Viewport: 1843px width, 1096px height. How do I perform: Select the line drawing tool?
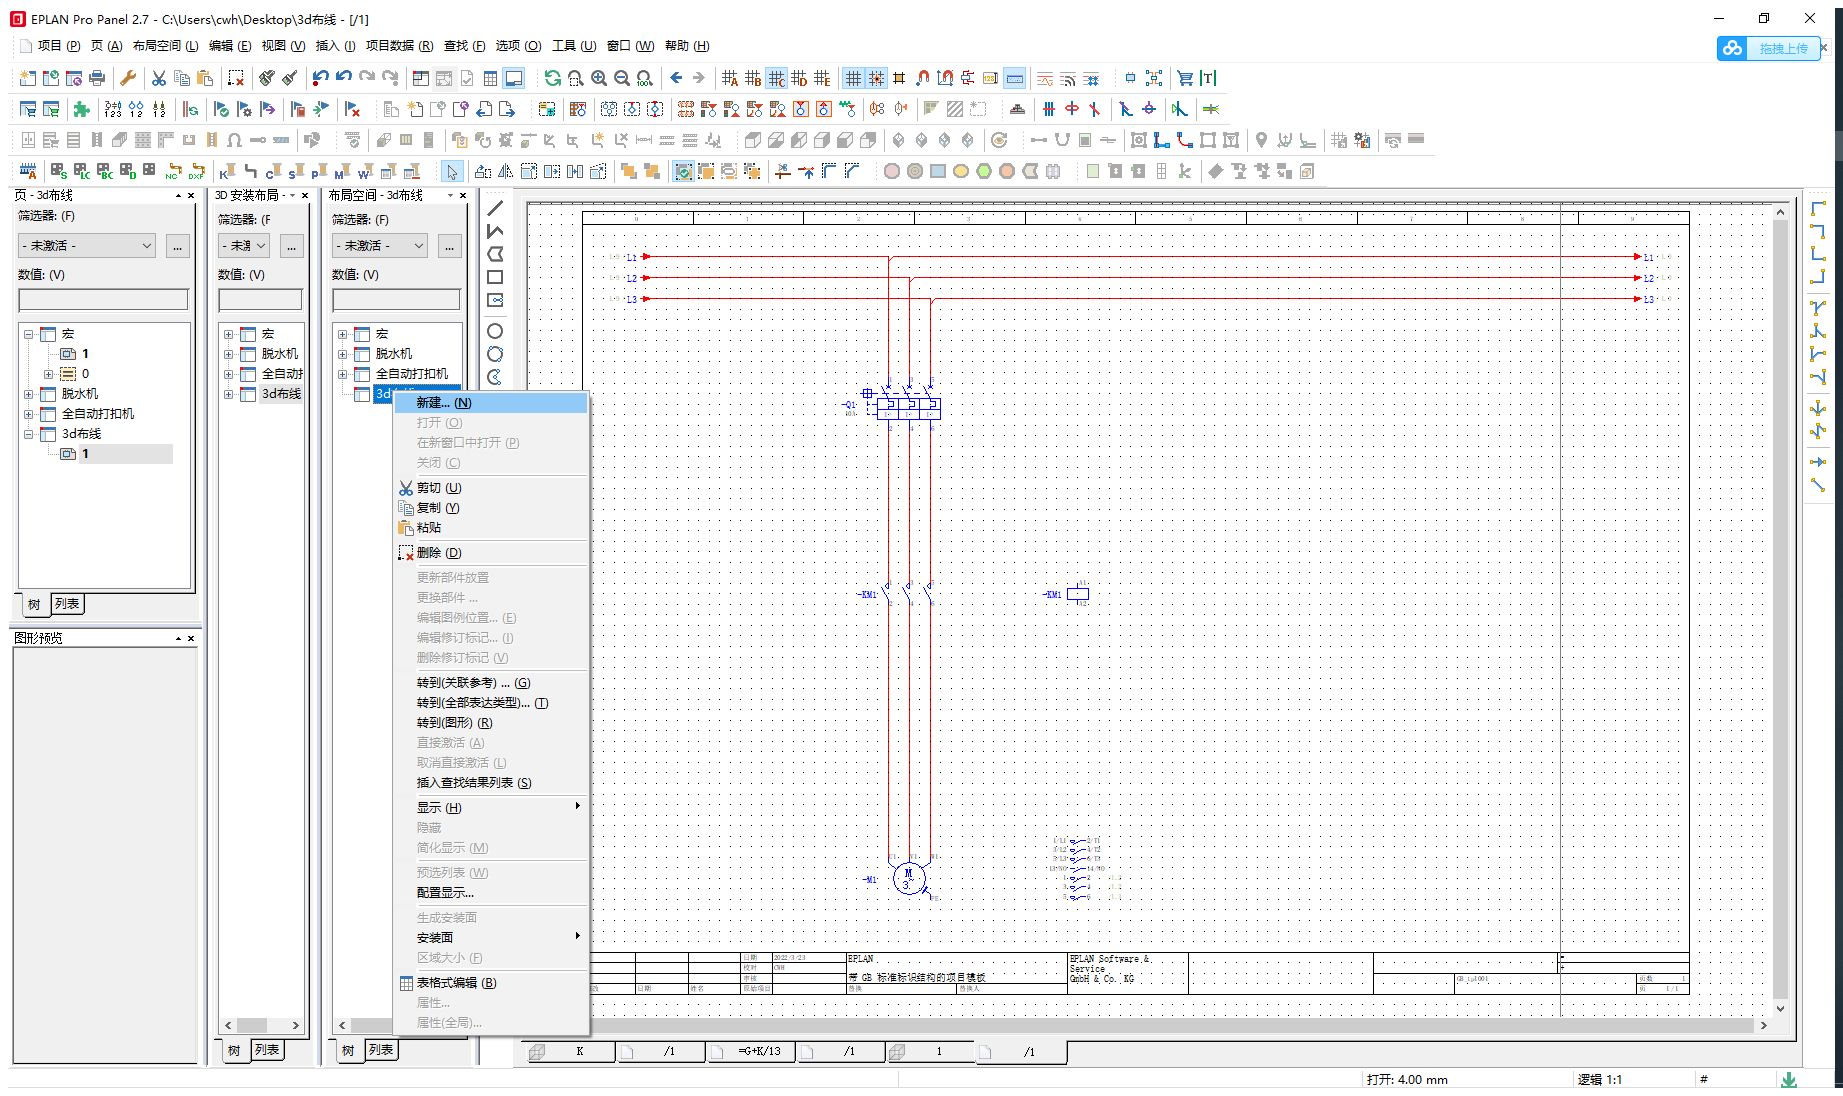(x=495, y=208)
